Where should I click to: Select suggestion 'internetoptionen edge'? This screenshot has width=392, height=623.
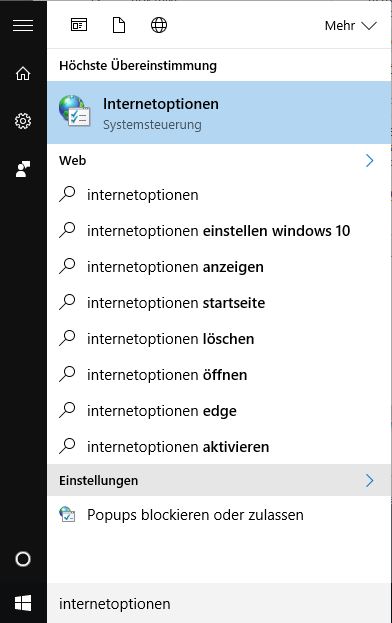click(x=219, y=411)
